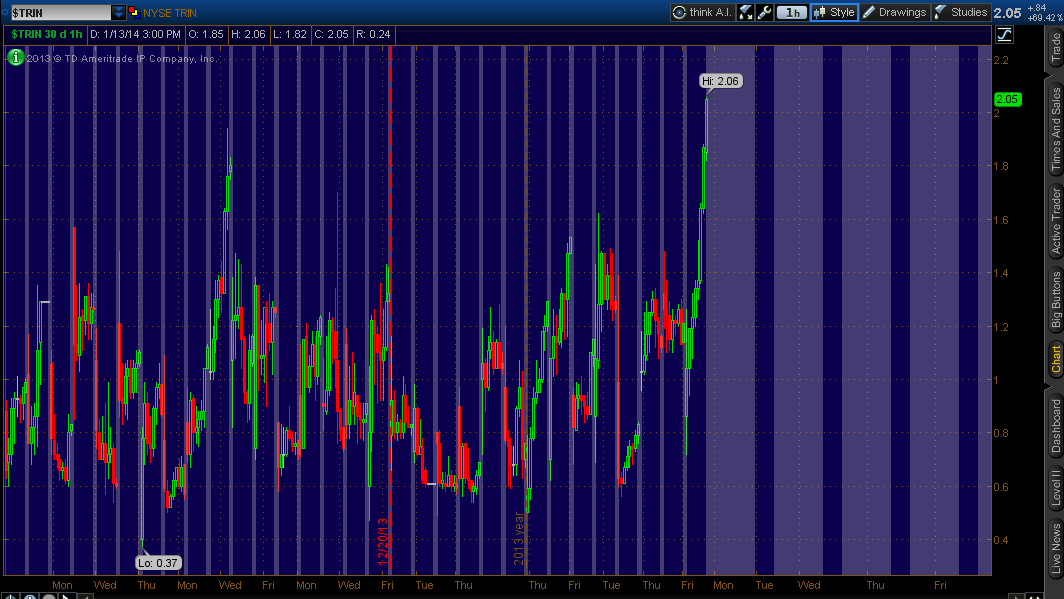
Task: Click the O: 1.85 open value
Action: [206, 34]
